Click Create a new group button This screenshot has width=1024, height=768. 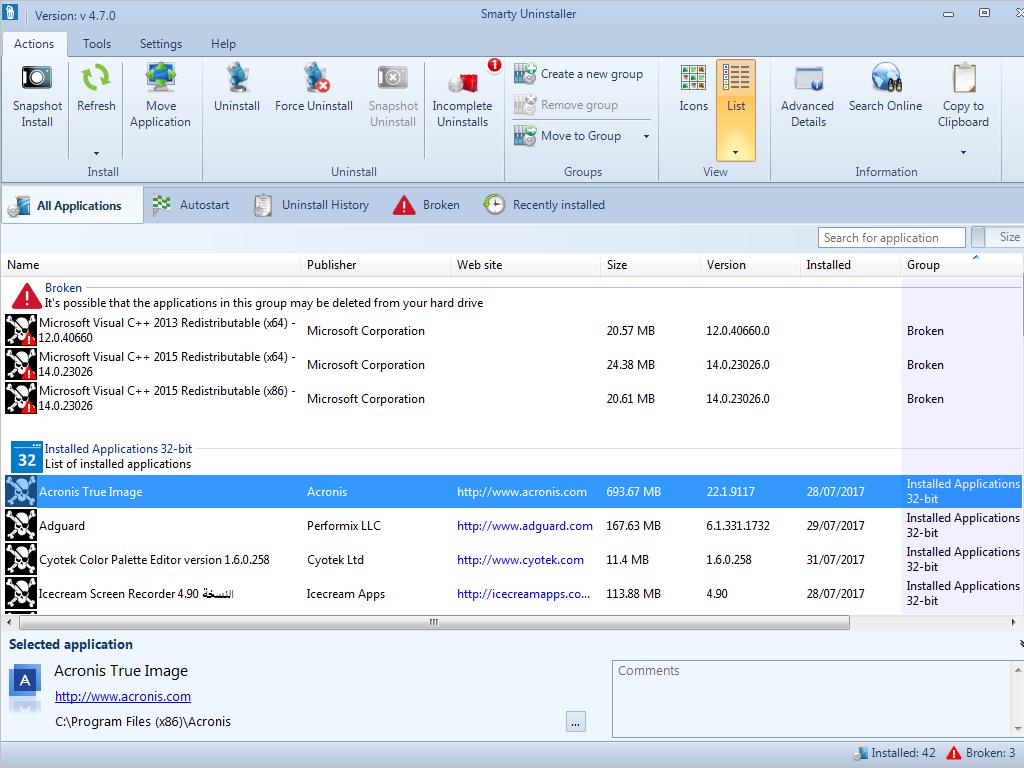coord(580,74)
